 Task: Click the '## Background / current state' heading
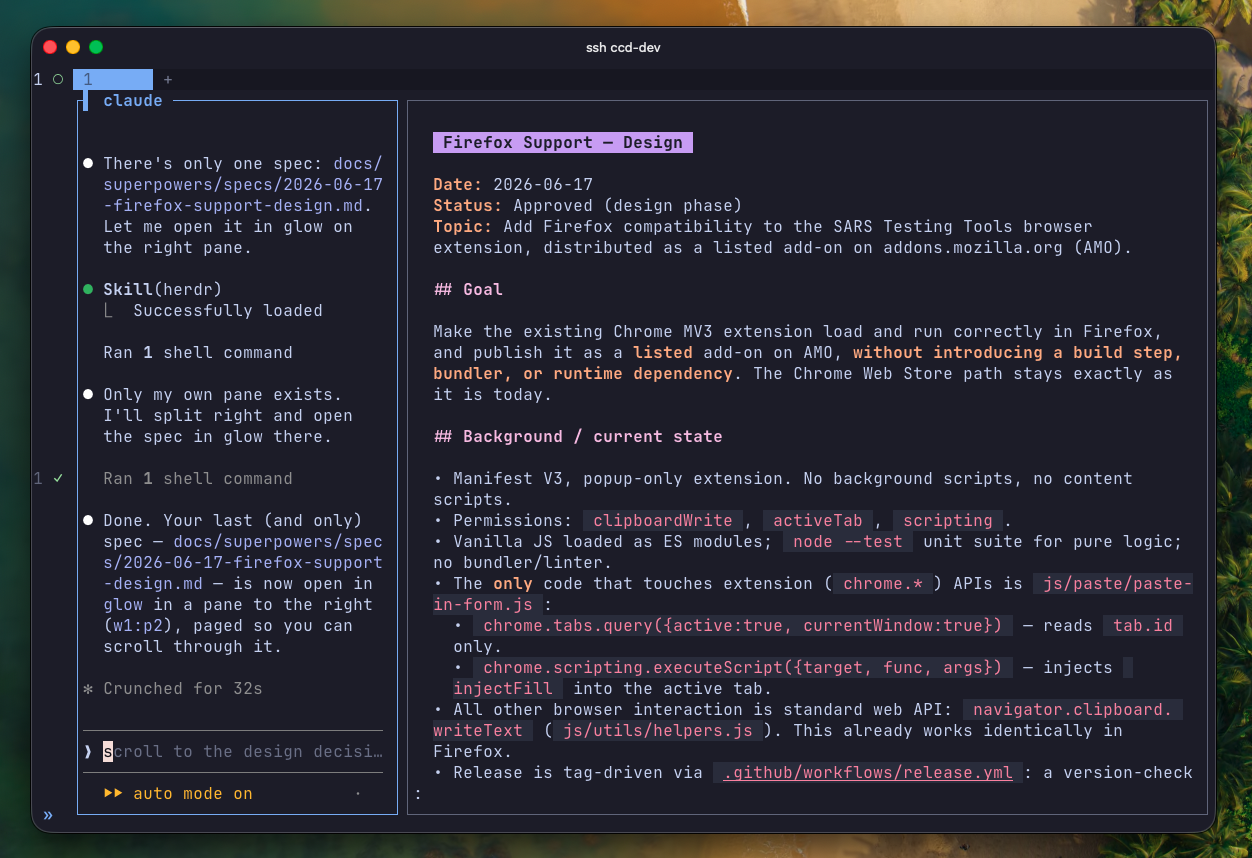point(578,437)
